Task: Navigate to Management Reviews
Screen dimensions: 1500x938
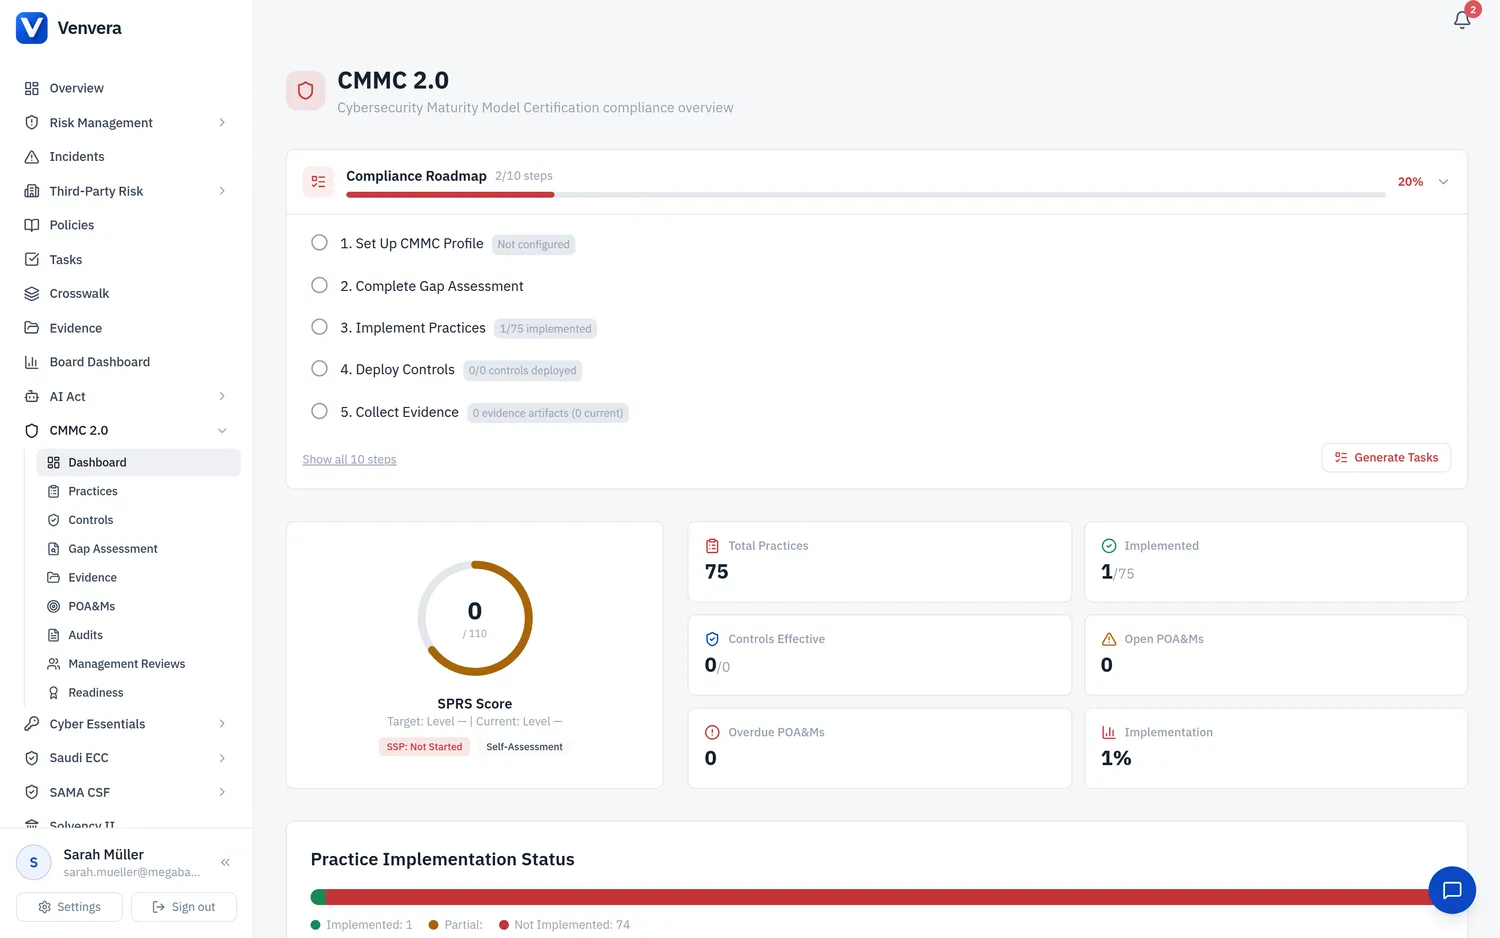Action: click(x=139, y=664)
